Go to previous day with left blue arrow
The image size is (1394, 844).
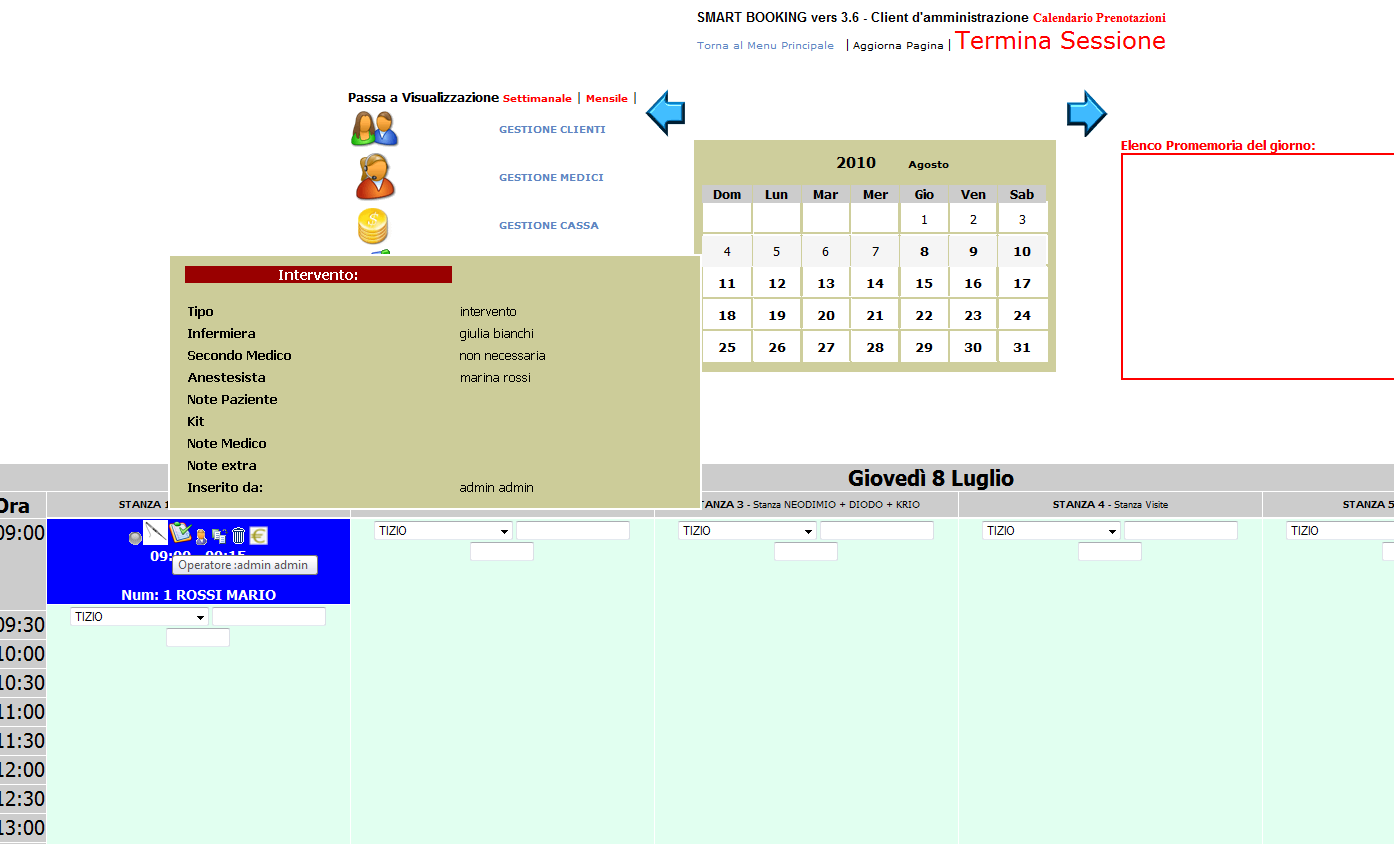click(666, 113)
